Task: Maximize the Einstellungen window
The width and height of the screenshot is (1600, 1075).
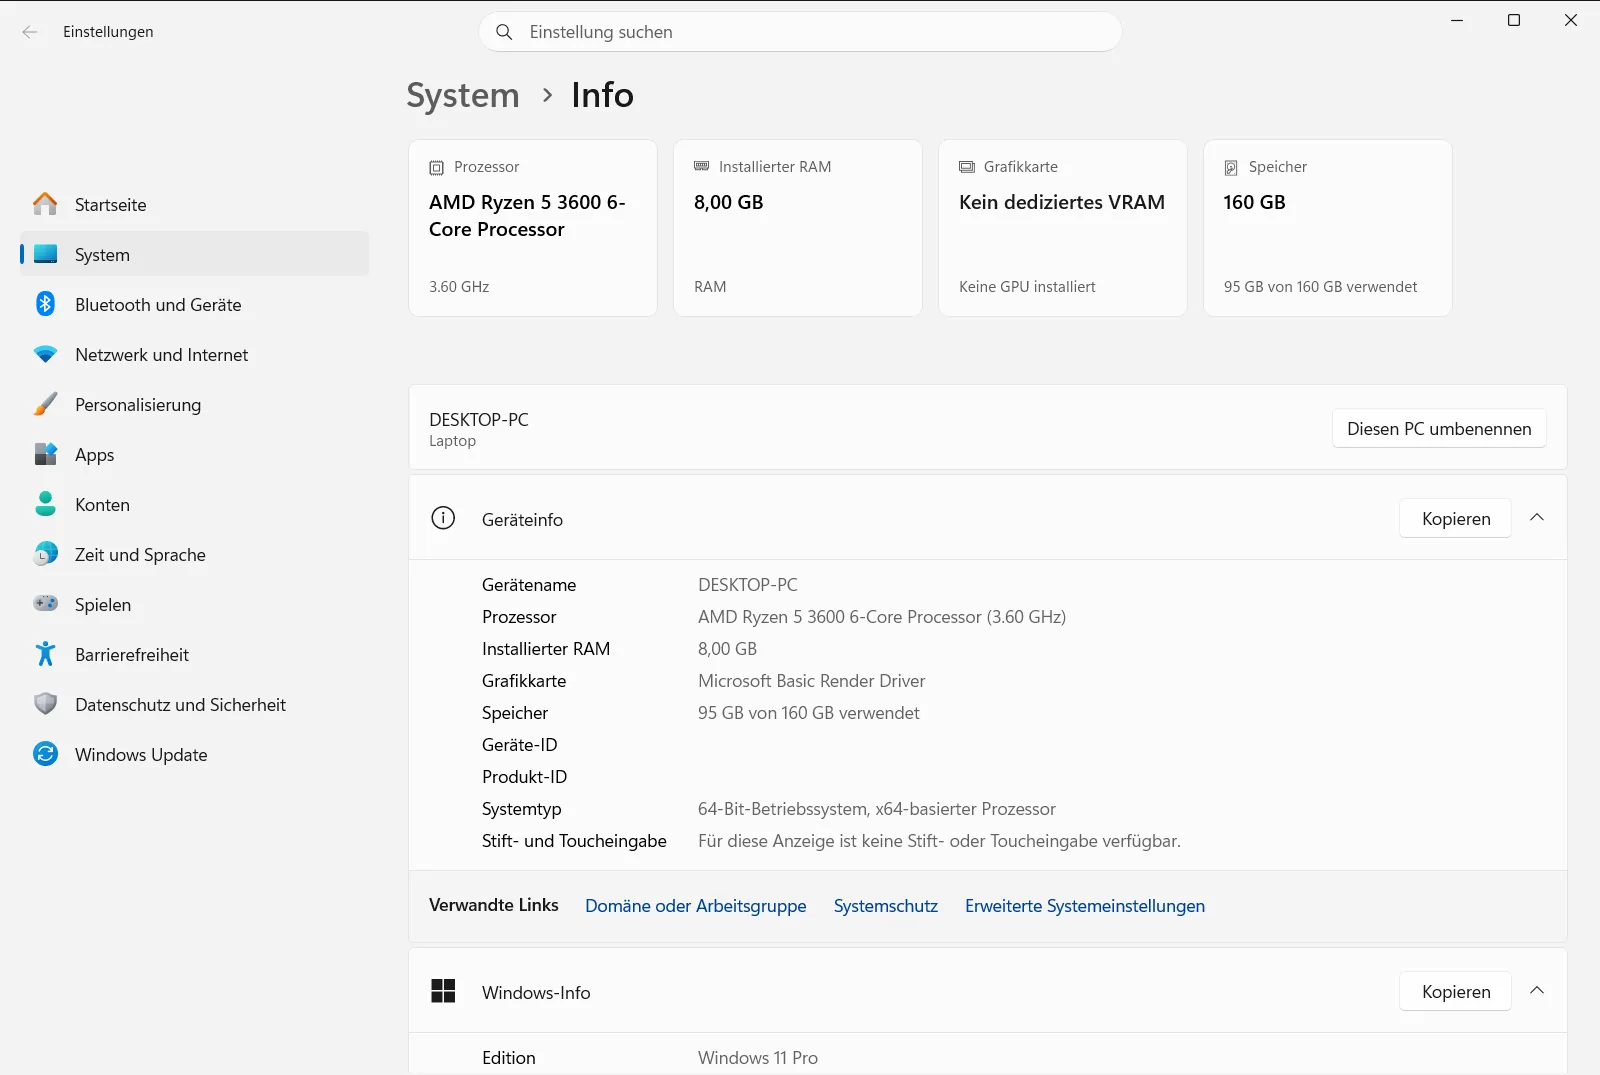Action: coord(1514,20)
